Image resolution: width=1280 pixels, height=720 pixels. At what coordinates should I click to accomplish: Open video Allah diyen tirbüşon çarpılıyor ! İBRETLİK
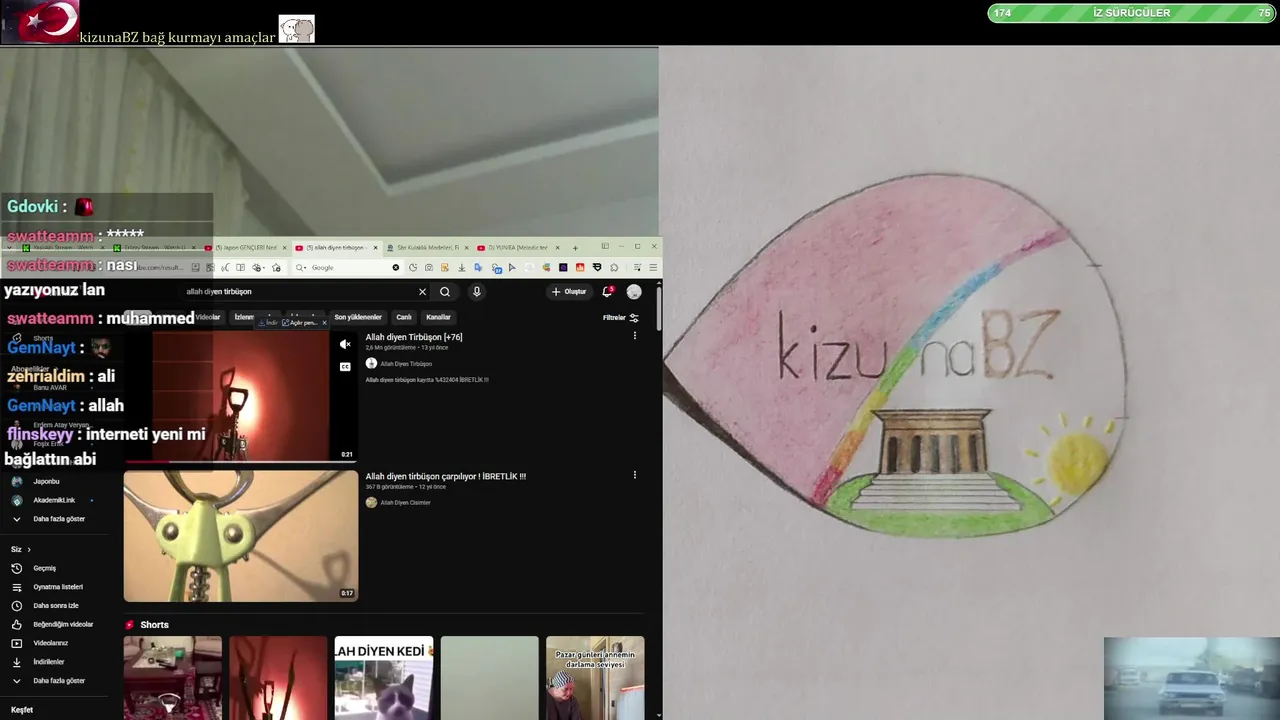tap(445, 476)
